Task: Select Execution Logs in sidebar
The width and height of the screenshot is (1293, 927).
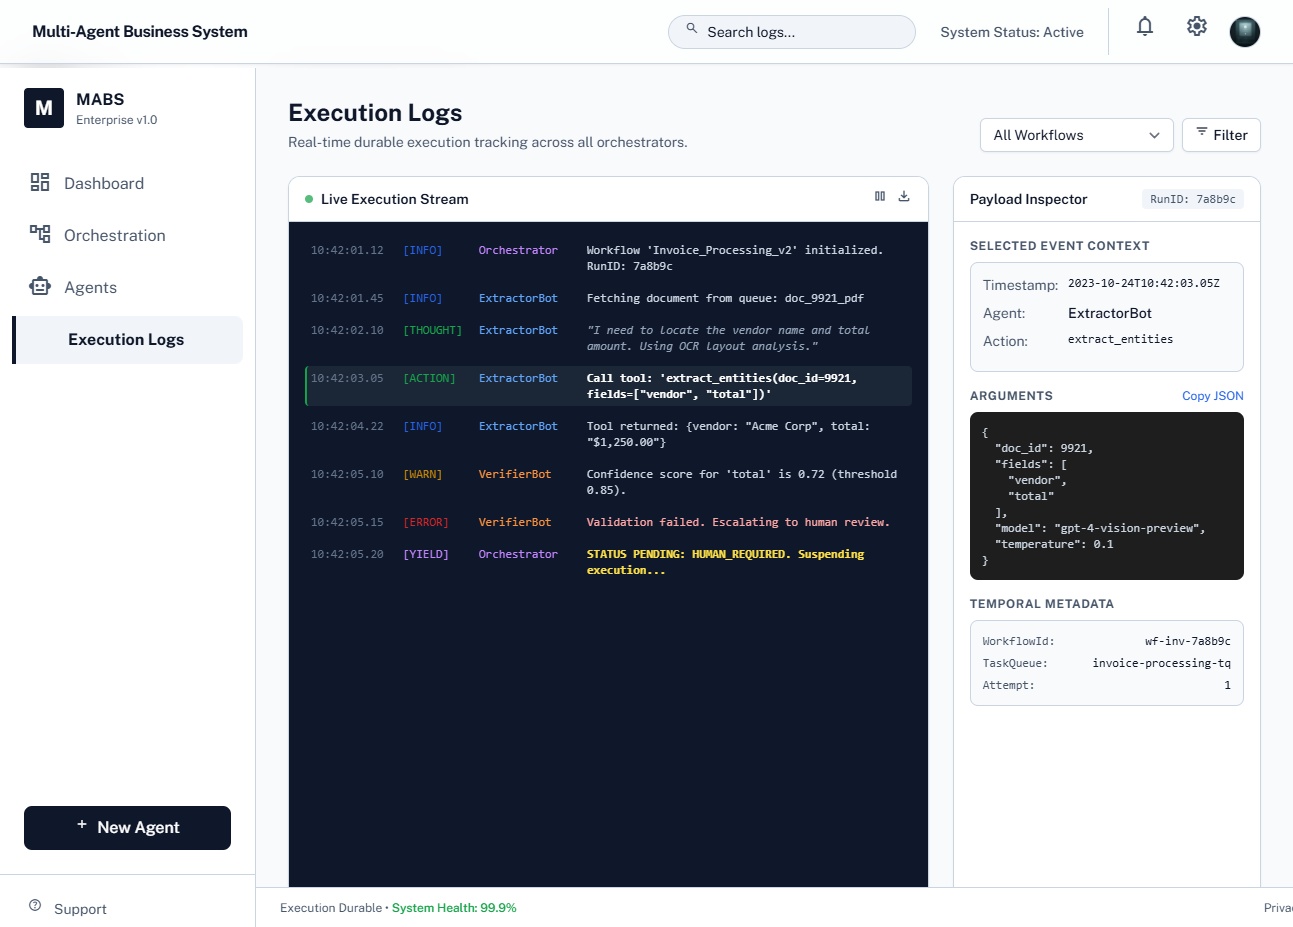Action: point(127,340)
